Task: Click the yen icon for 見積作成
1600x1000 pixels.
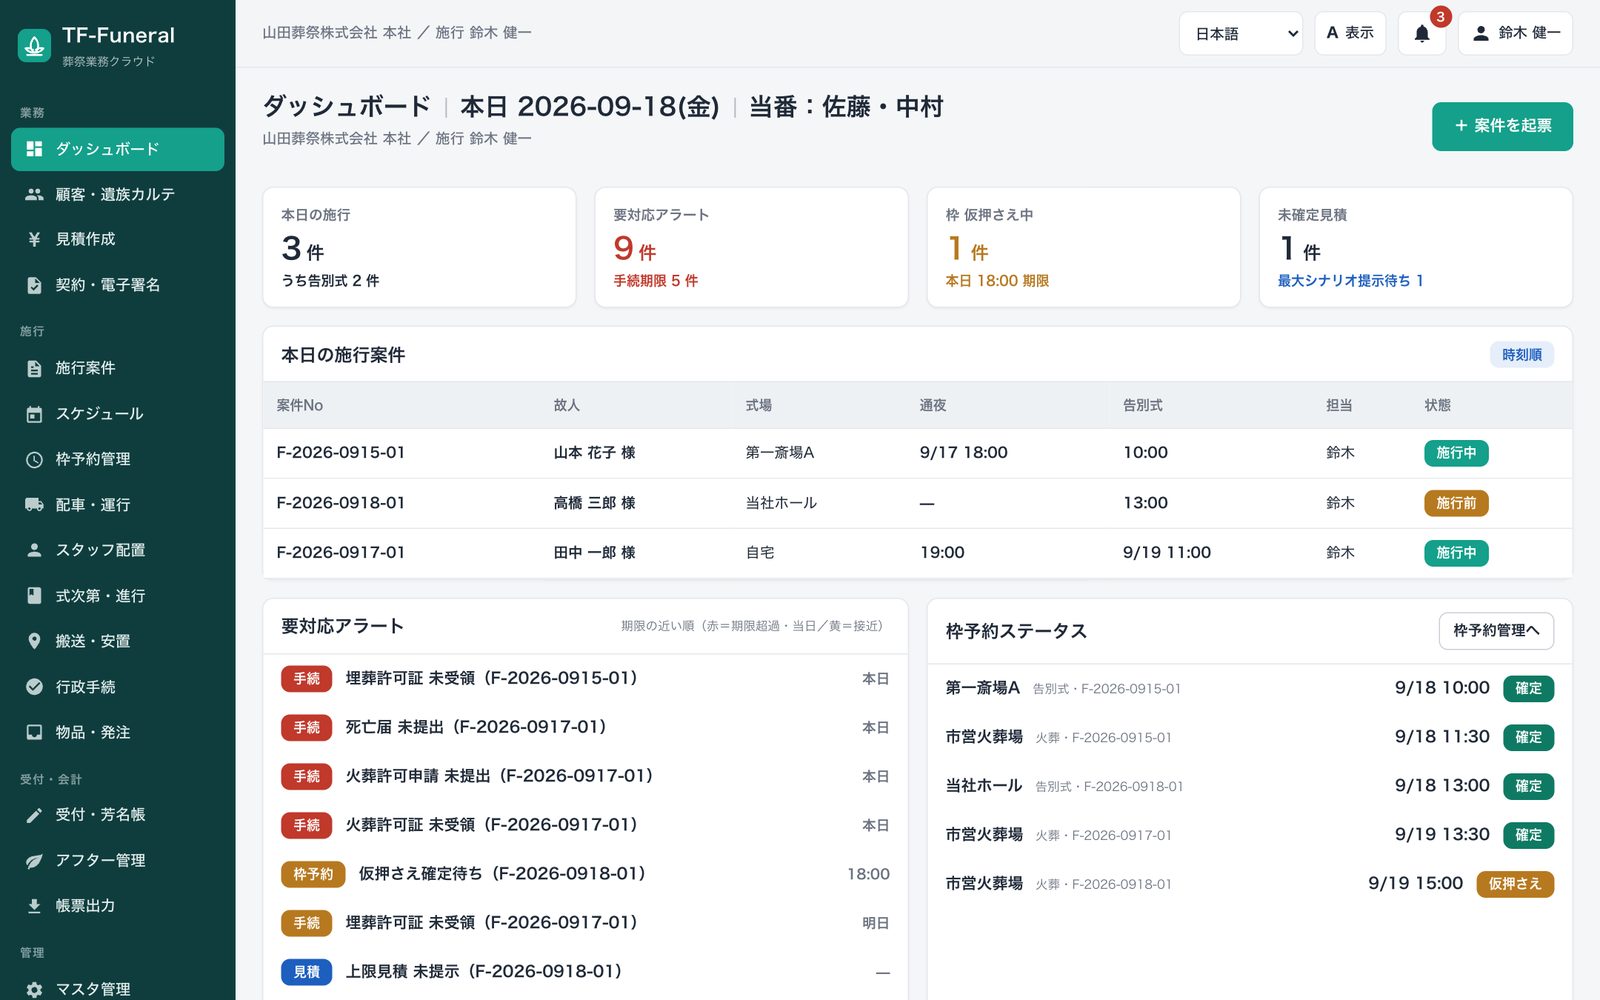Action: [34, 239]
